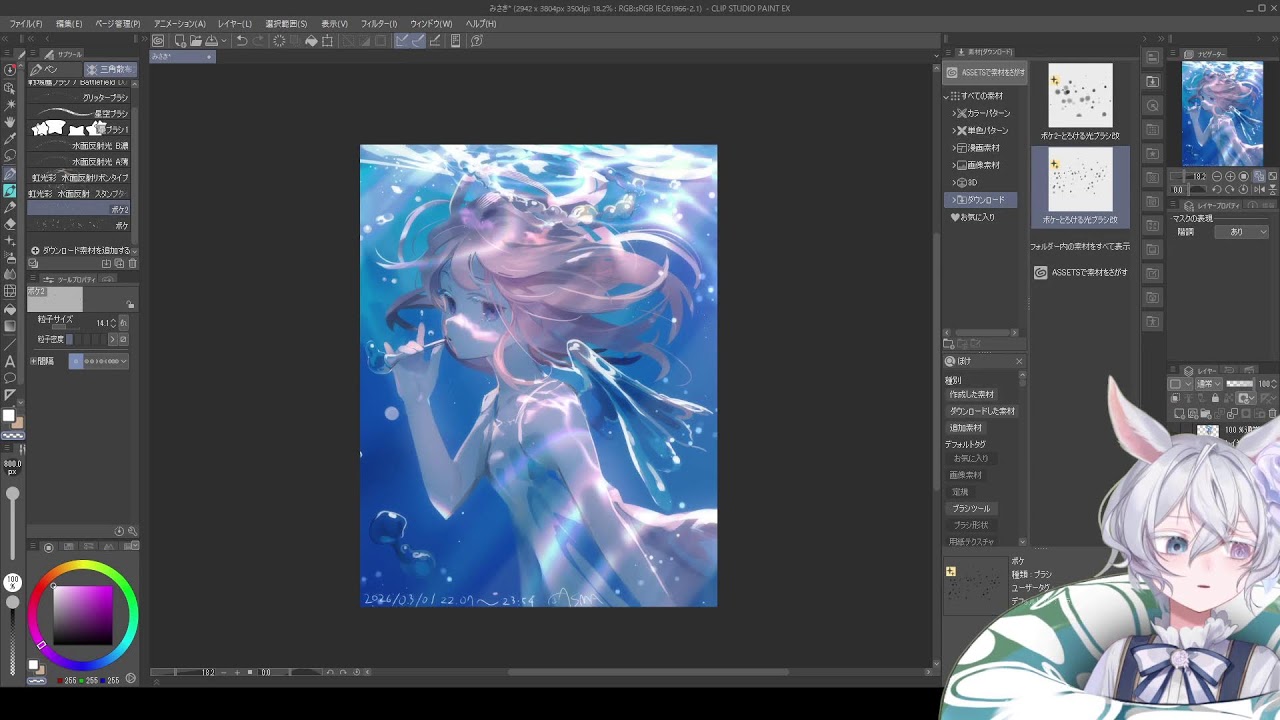Open the 階調 dropdown set to あり
1280x720 pixels.
(x=1241, y=232)
